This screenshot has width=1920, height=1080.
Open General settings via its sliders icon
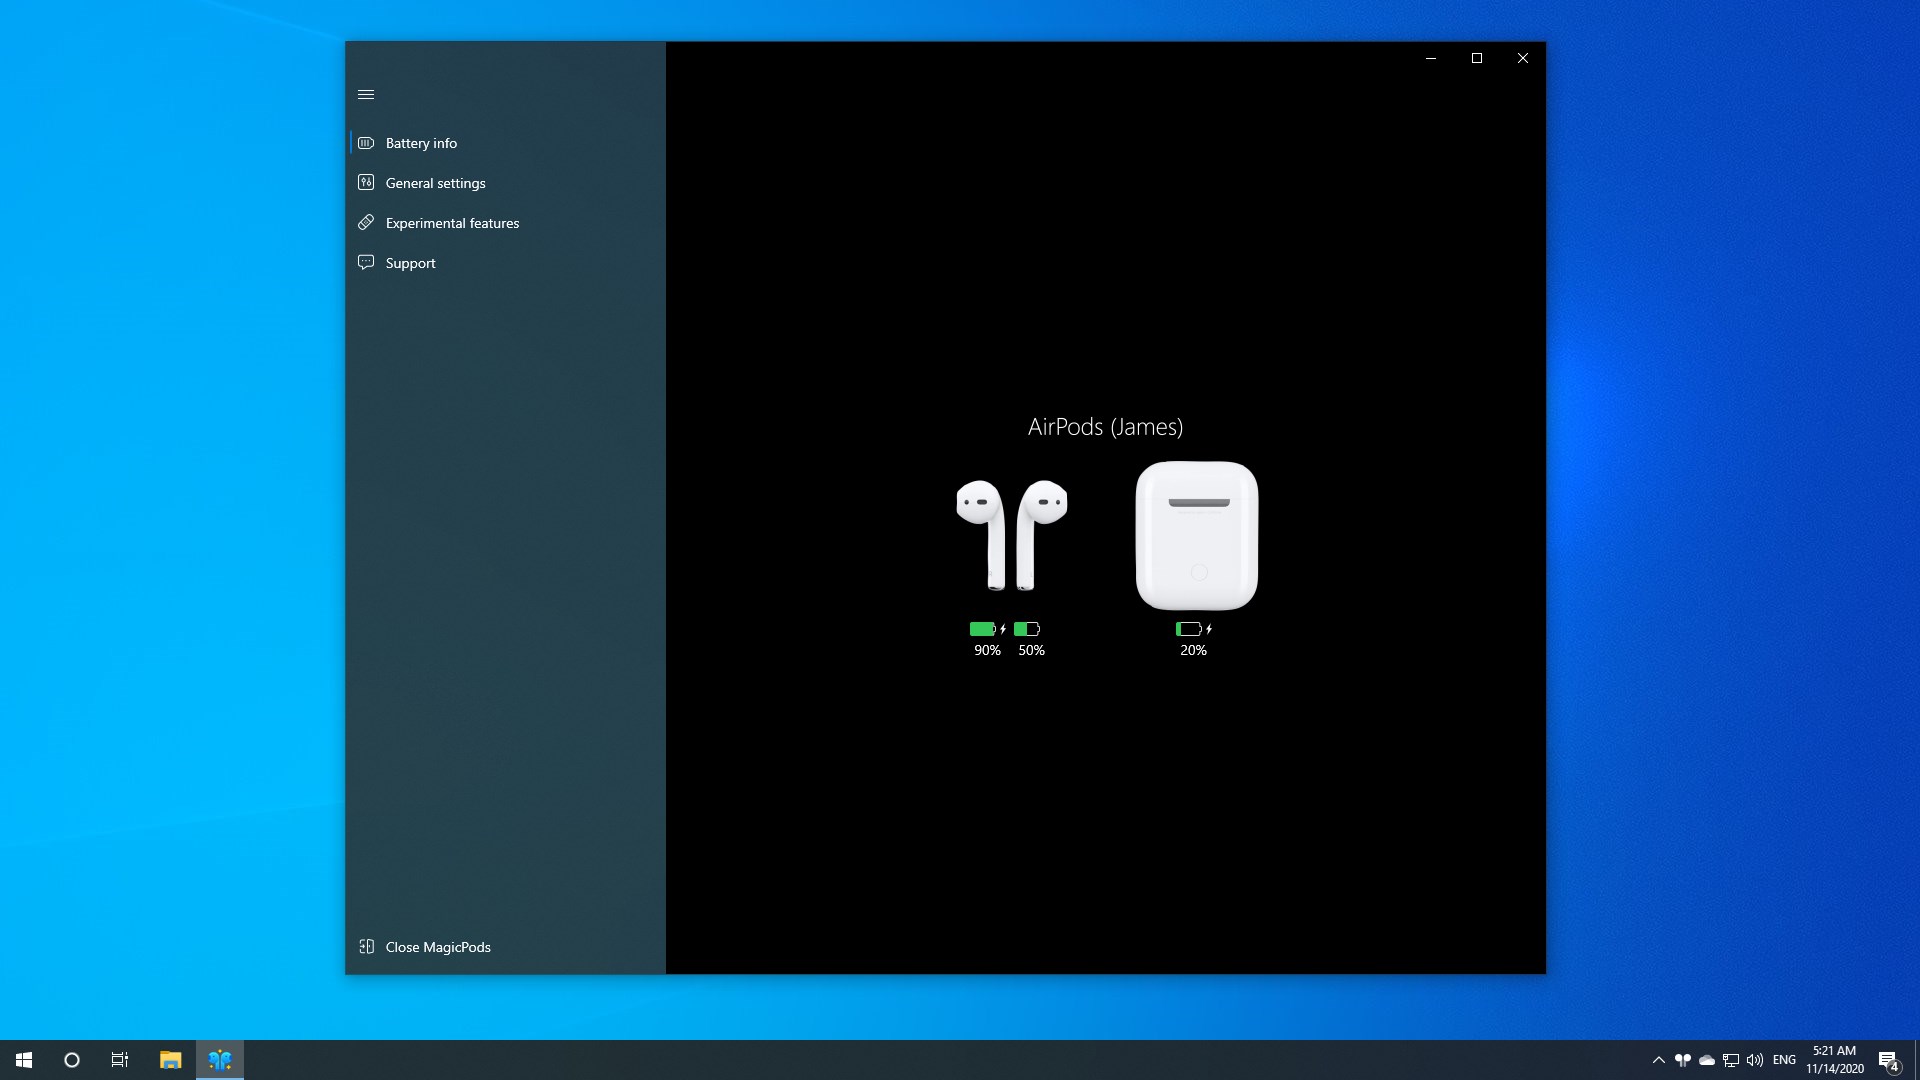click(x=366, y=182)
